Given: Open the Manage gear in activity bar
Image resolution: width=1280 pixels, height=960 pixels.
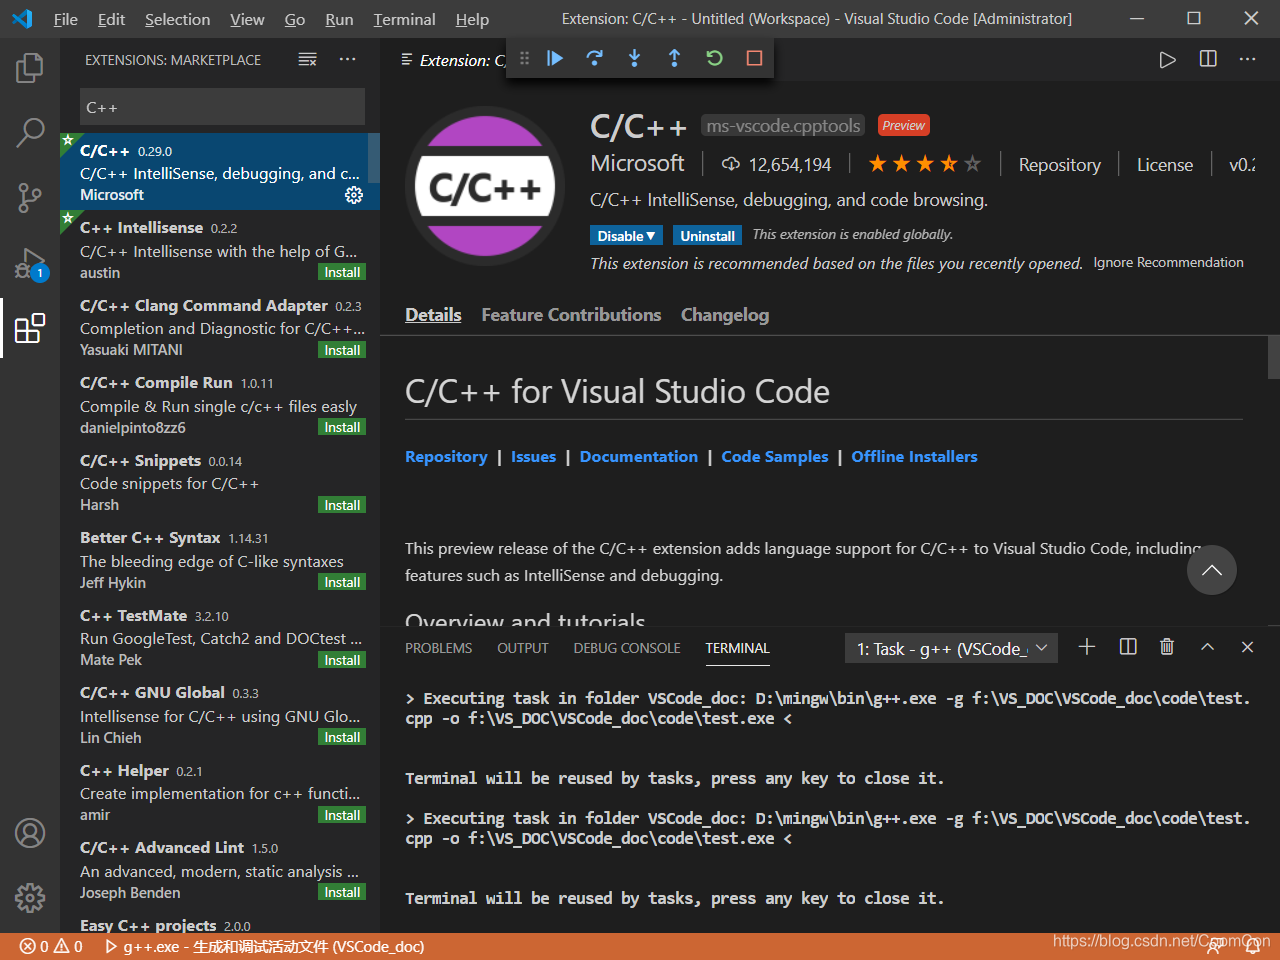Looking at the screenshot, I should pyautogui.click(x=30, y=897).
